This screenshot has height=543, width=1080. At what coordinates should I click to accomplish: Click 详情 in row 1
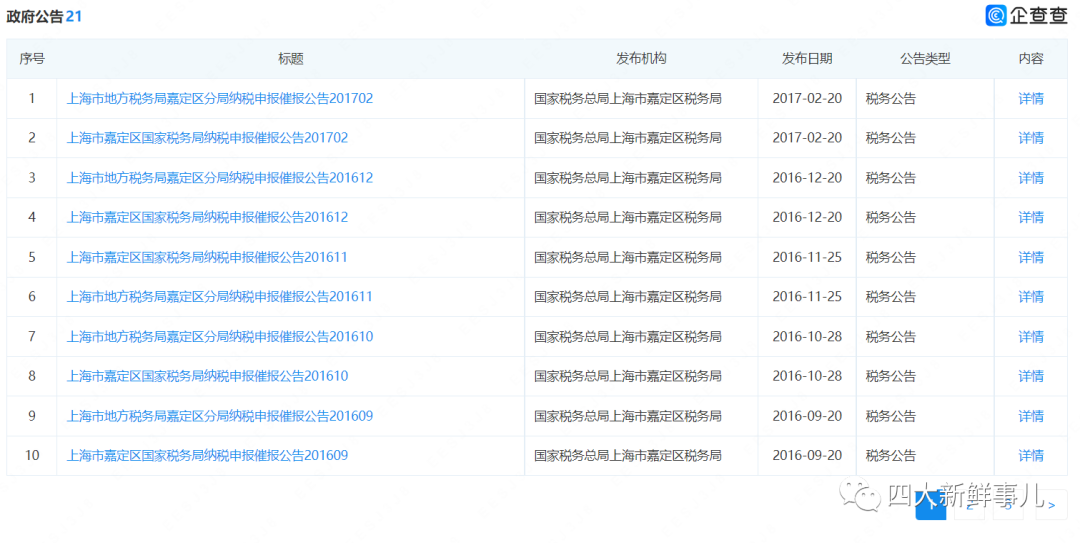[x=1031, y=99]
